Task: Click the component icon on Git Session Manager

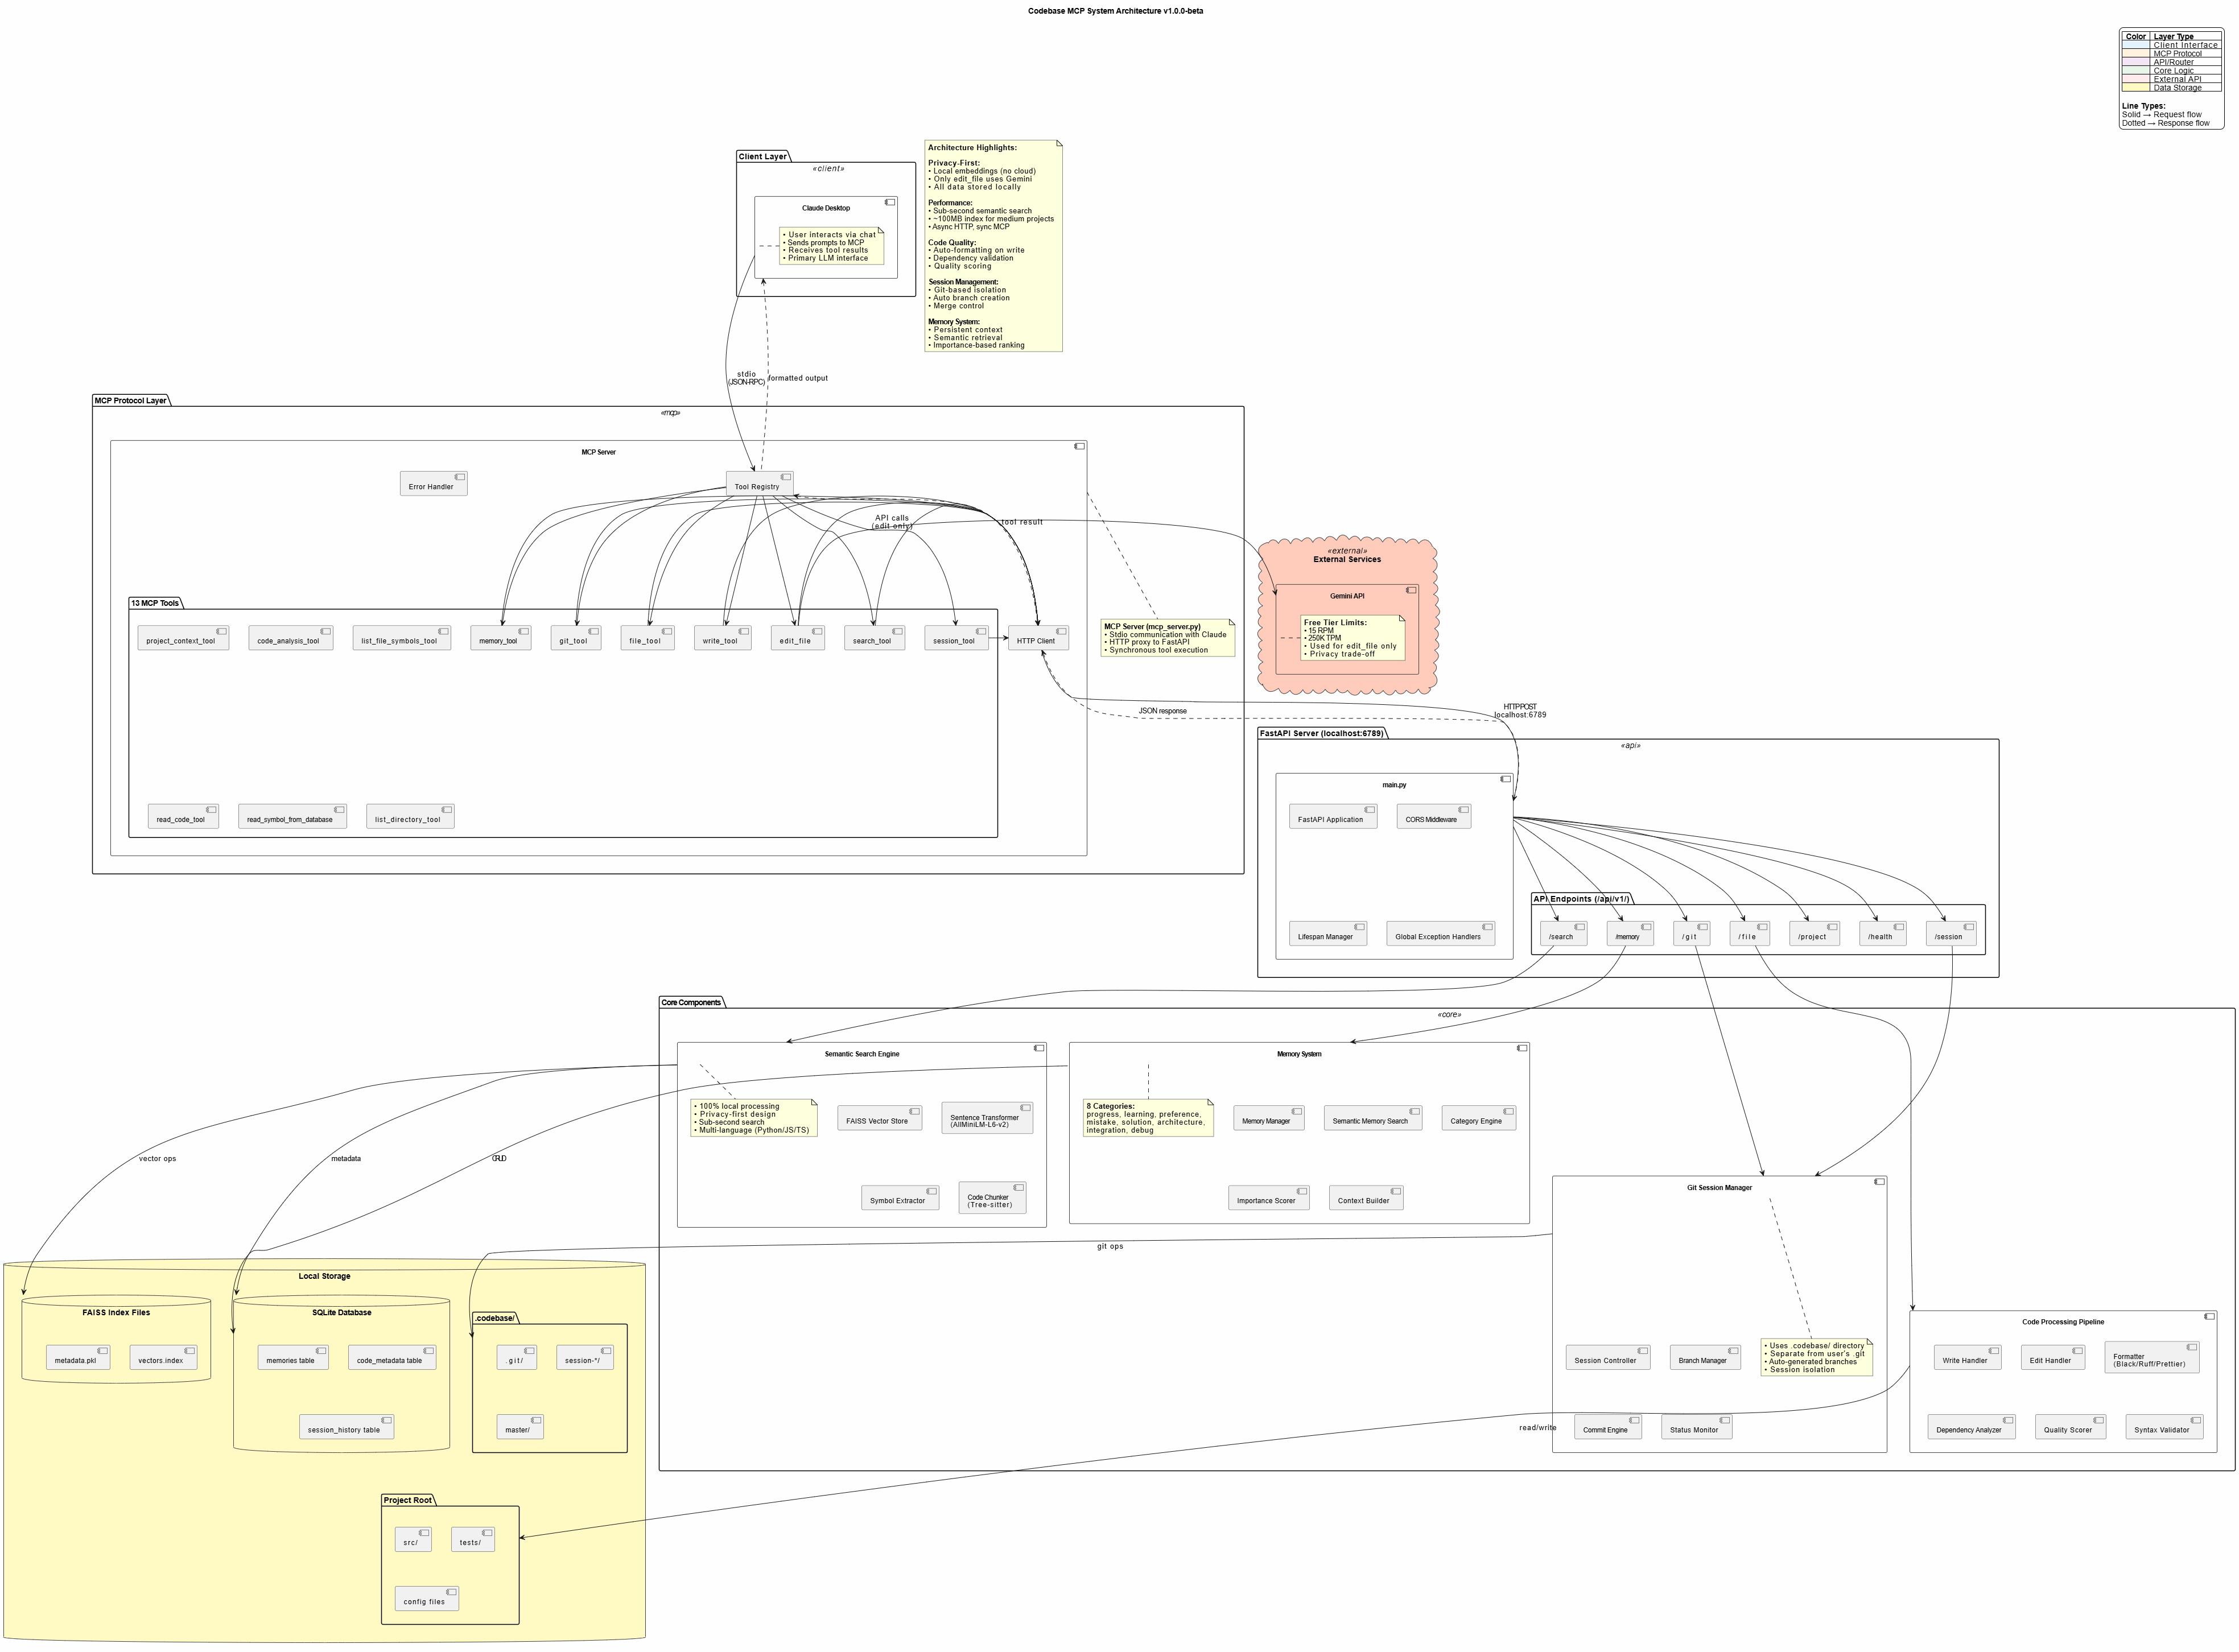Action: pos(1879,1182)
